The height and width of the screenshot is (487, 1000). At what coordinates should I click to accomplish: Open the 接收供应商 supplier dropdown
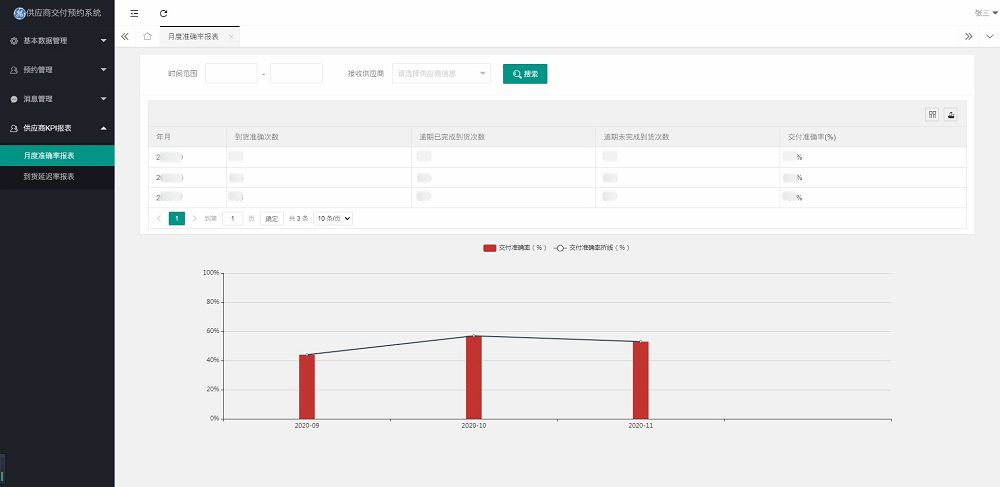[x=441, y=73]
